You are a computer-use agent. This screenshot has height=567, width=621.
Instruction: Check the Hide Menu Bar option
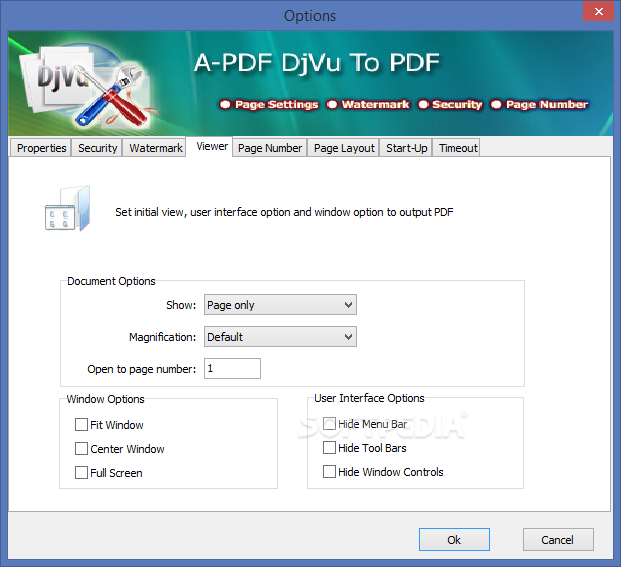pos(329,424)
